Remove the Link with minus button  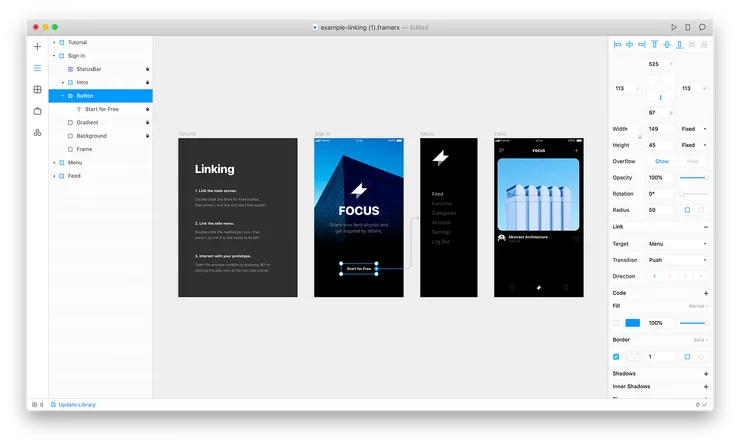coord(706,227)
